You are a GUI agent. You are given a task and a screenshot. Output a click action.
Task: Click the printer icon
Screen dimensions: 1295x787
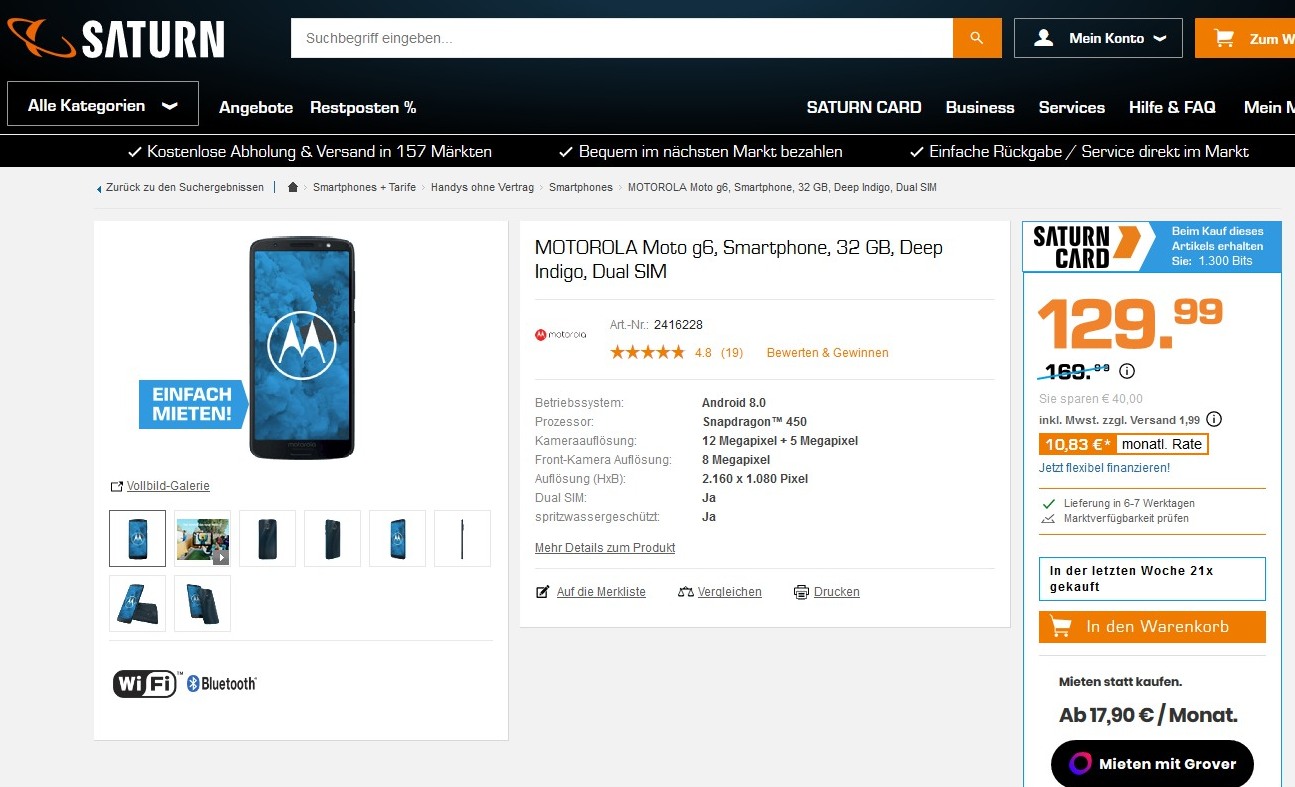(x=801, y=592)
